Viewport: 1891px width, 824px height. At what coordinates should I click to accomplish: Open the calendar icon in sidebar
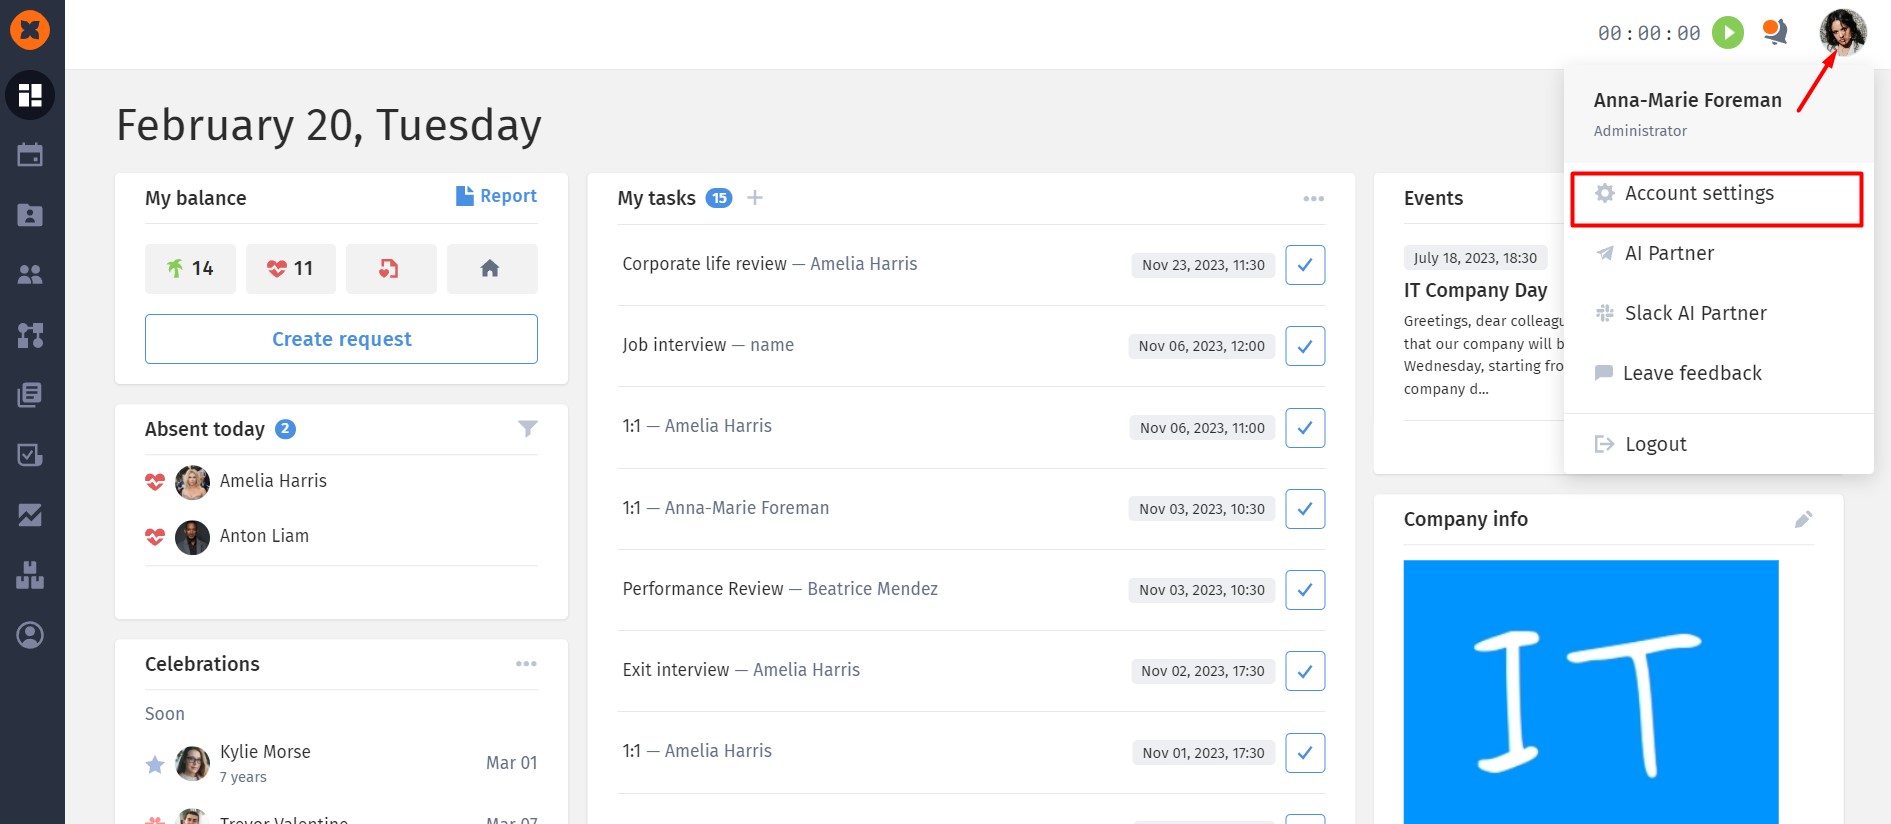(x=30, y=154)
